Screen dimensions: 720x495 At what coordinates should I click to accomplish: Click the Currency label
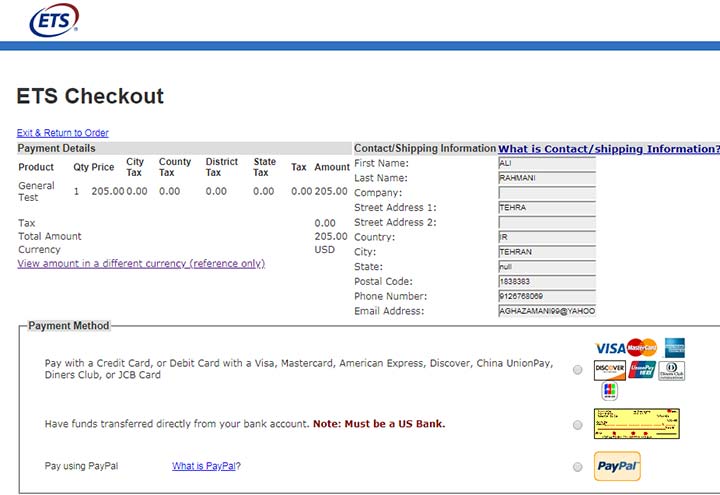click(x=39, y=250)
